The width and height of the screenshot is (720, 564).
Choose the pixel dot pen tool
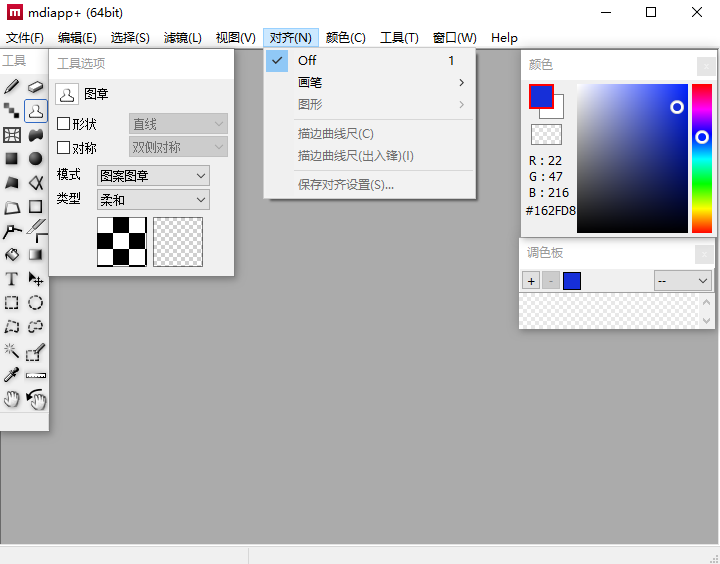[11, 111]
